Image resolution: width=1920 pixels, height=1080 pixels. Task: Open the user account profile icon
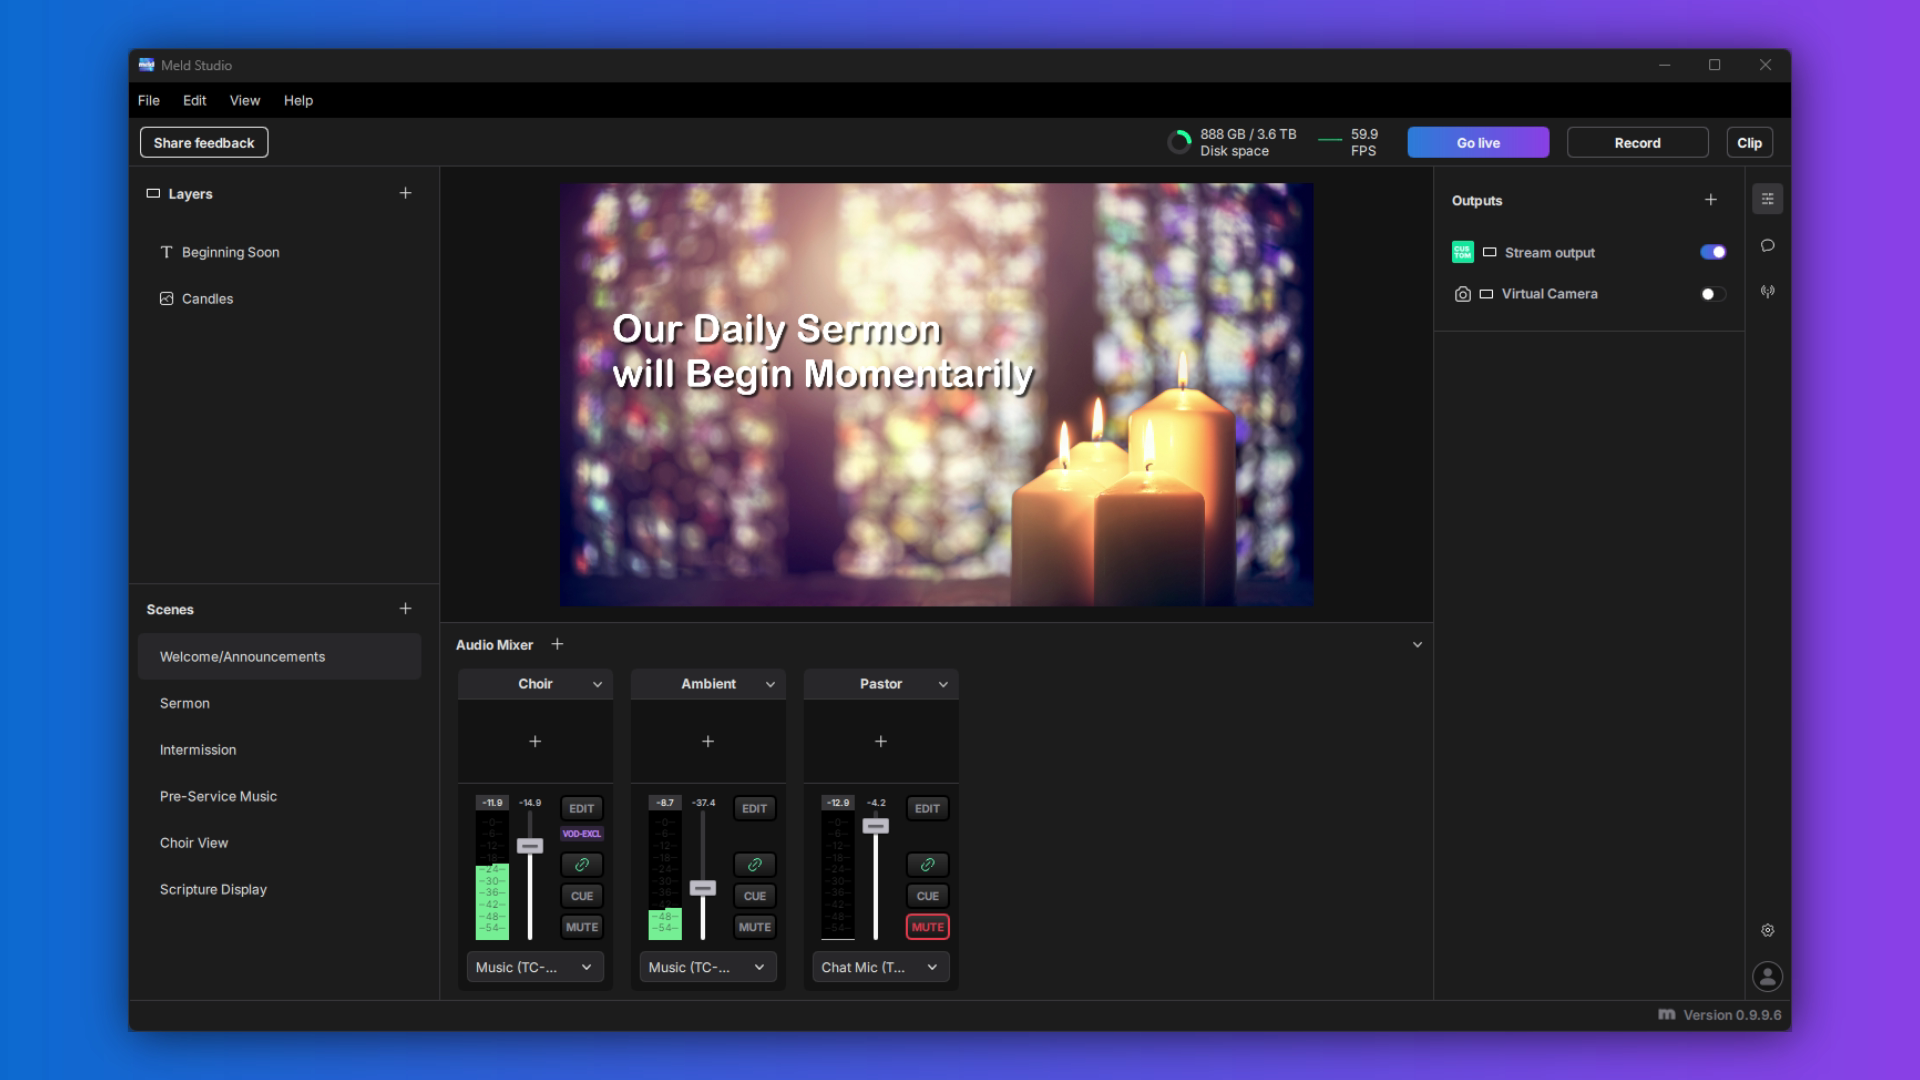click(x=1767, y=976)
